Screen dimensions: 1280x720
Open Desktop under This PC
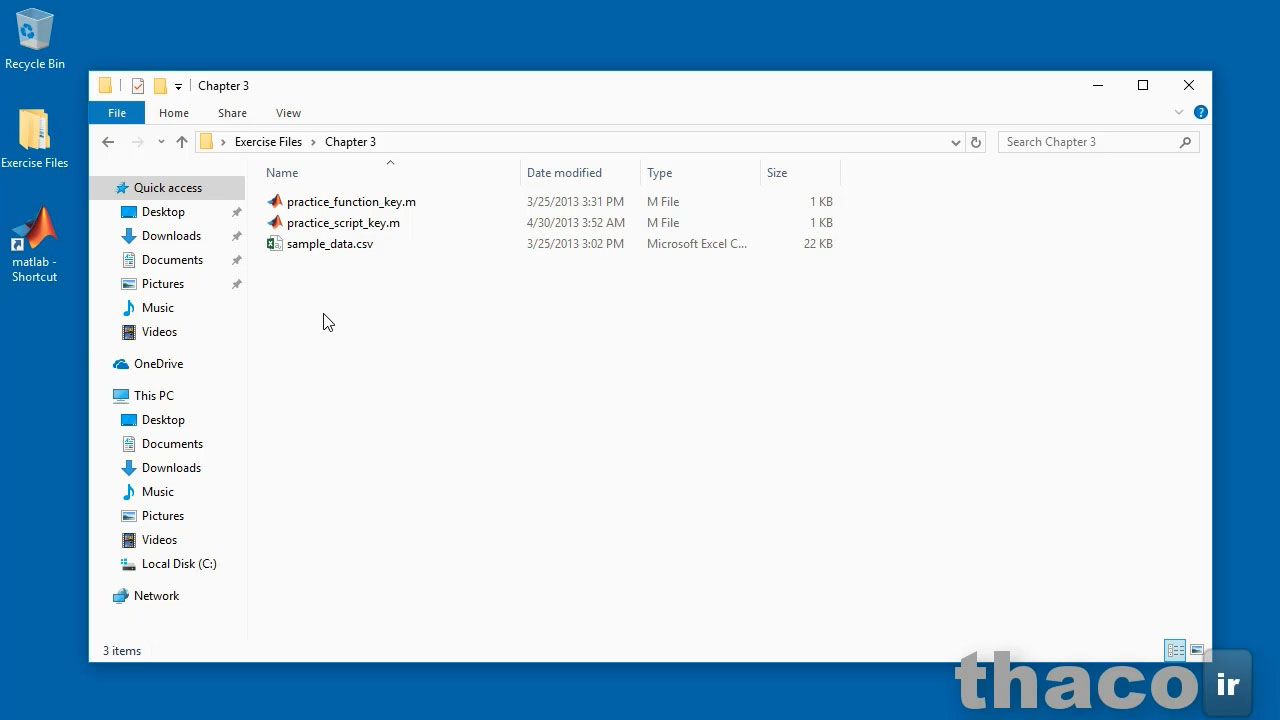click(163, 420)
